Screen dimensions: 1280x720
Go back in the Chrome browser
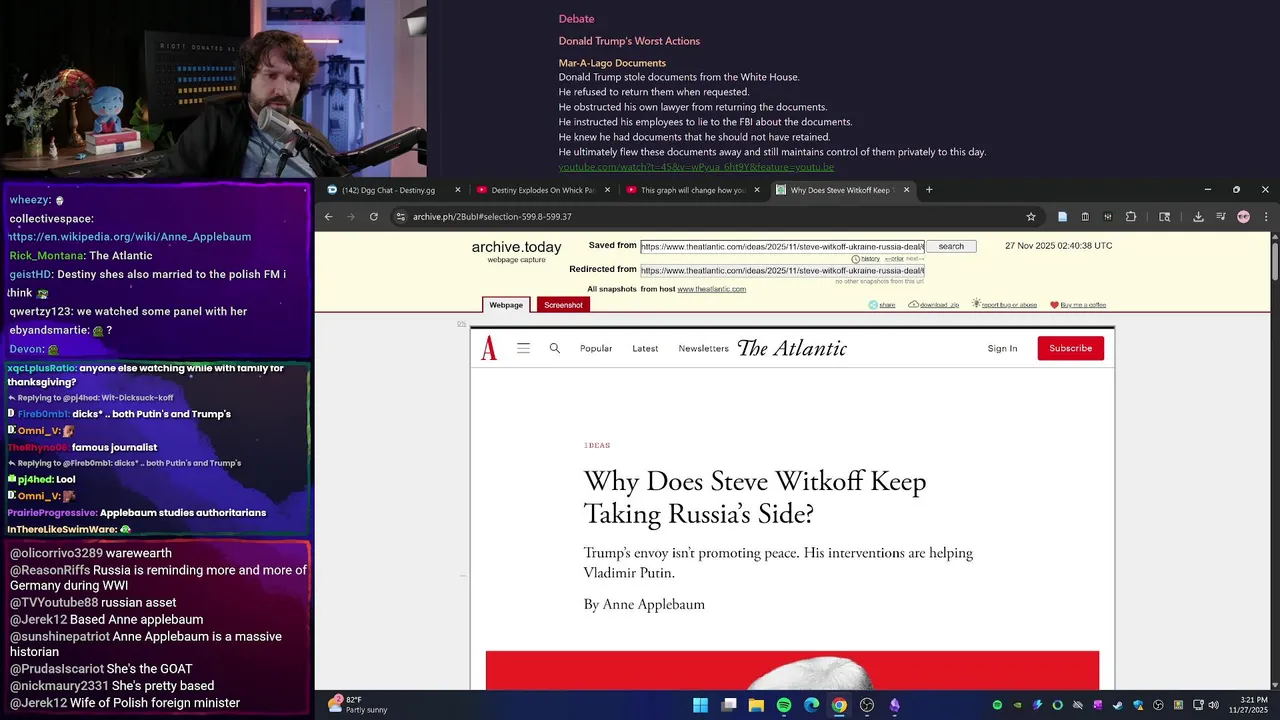328,216
